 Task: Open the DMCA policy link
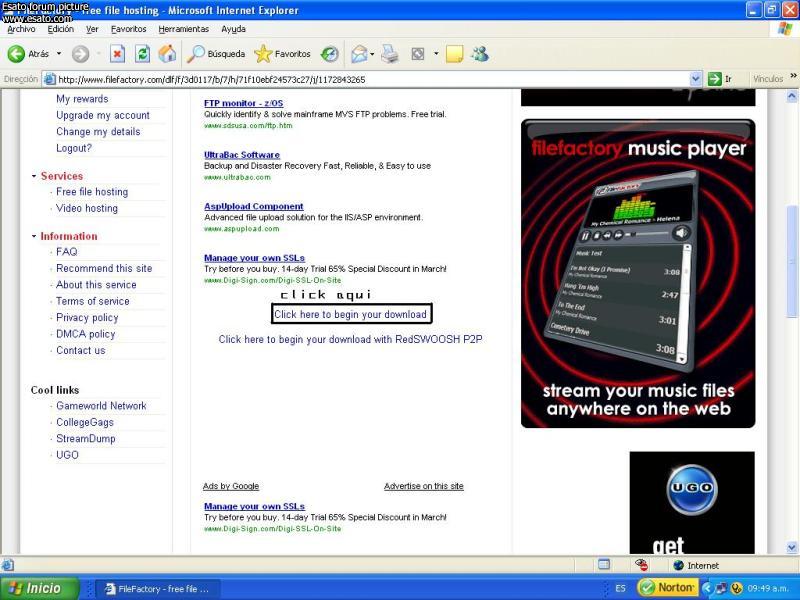86,334
